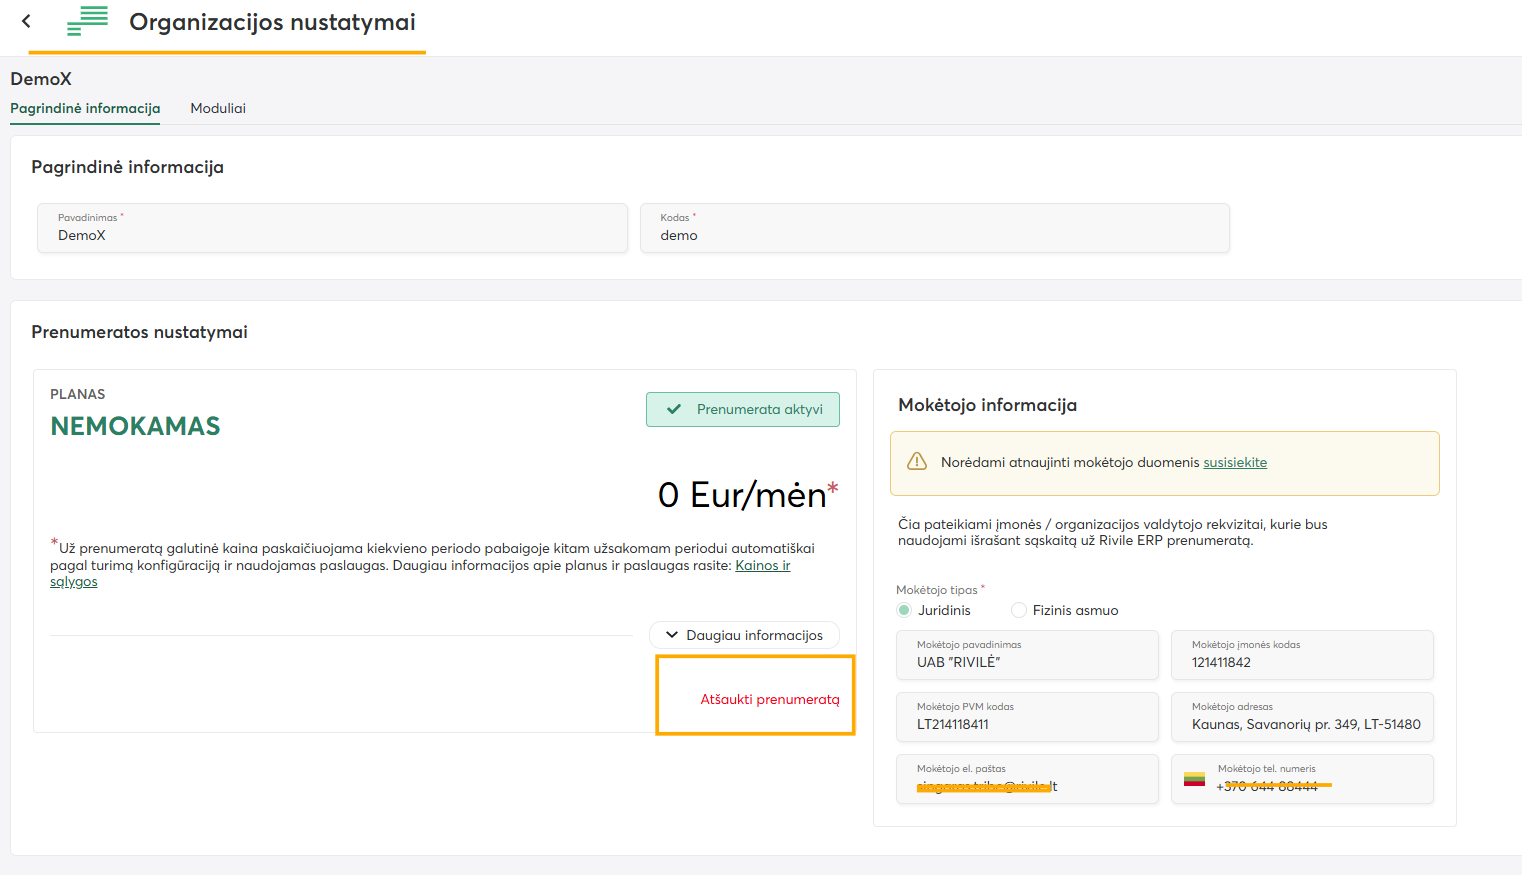This screenshot has width=1522, height=875.
Task: Click the Mokėtojo adresas field
Action: pos(1301,717)
